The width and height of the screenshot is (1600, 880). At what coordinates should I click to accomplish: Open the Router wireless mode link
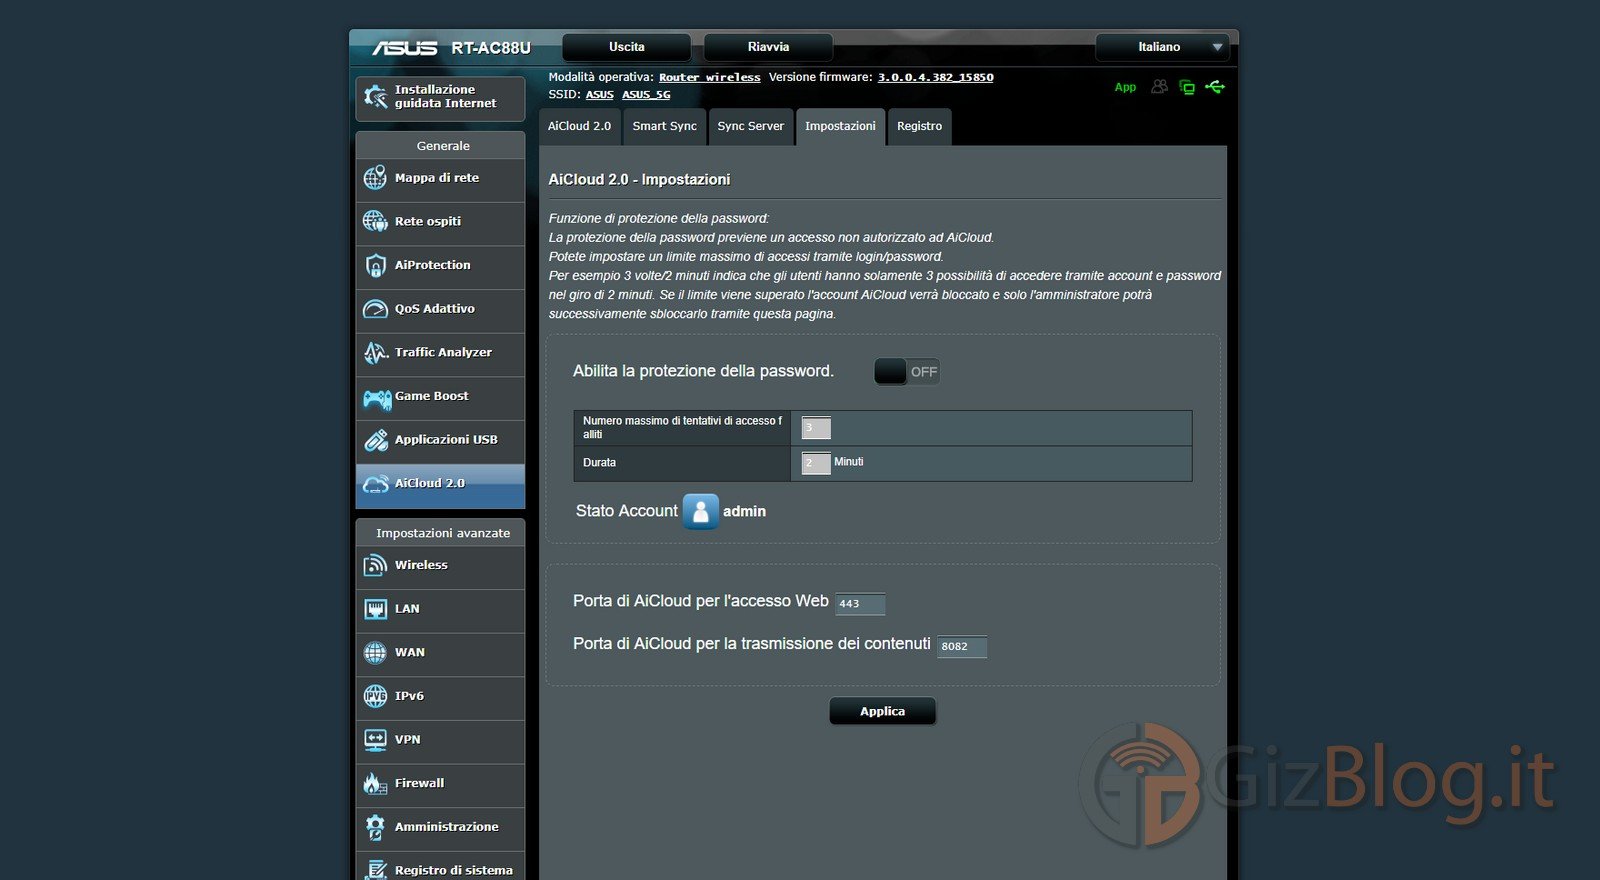point(709,77)
